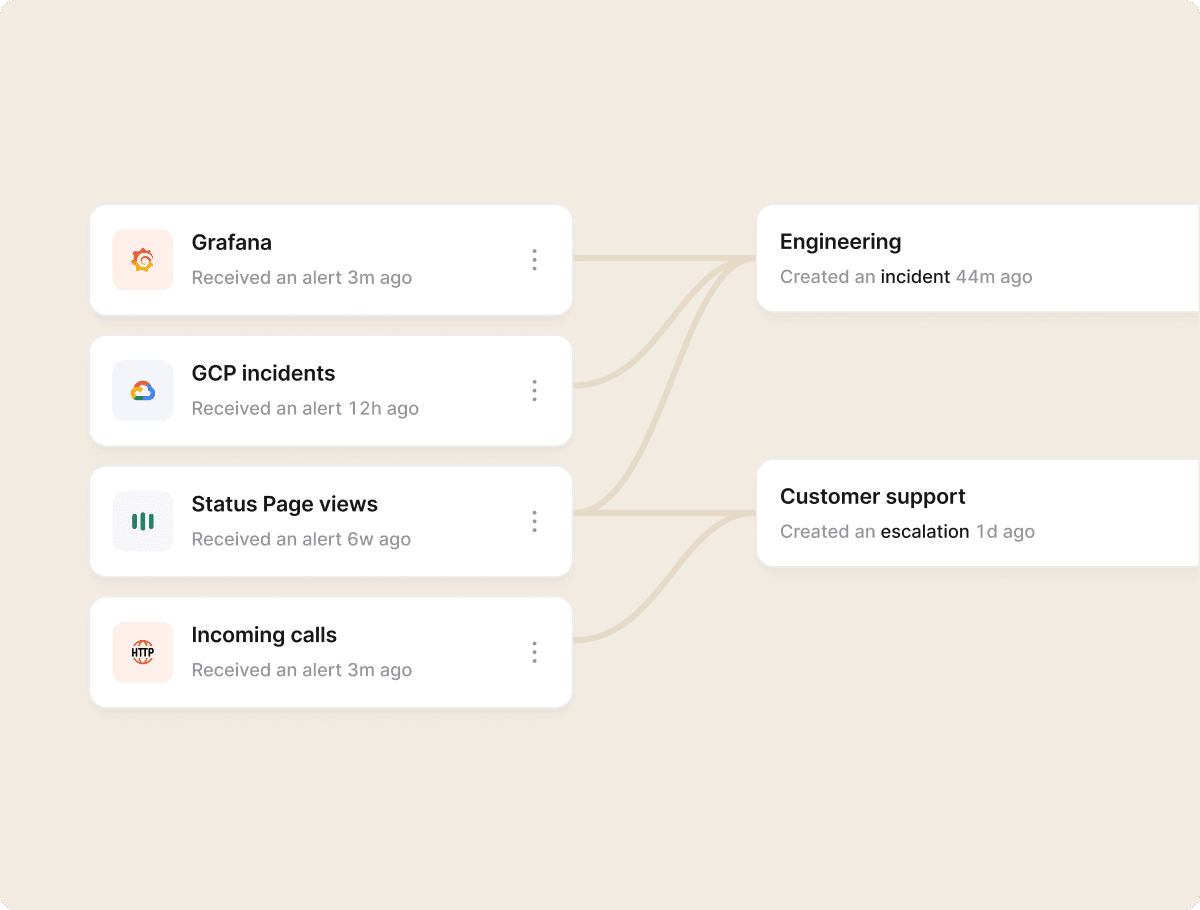Click the 'incident' link in Engineering card
Viewport: 1200px width, 910px height.
915,277
